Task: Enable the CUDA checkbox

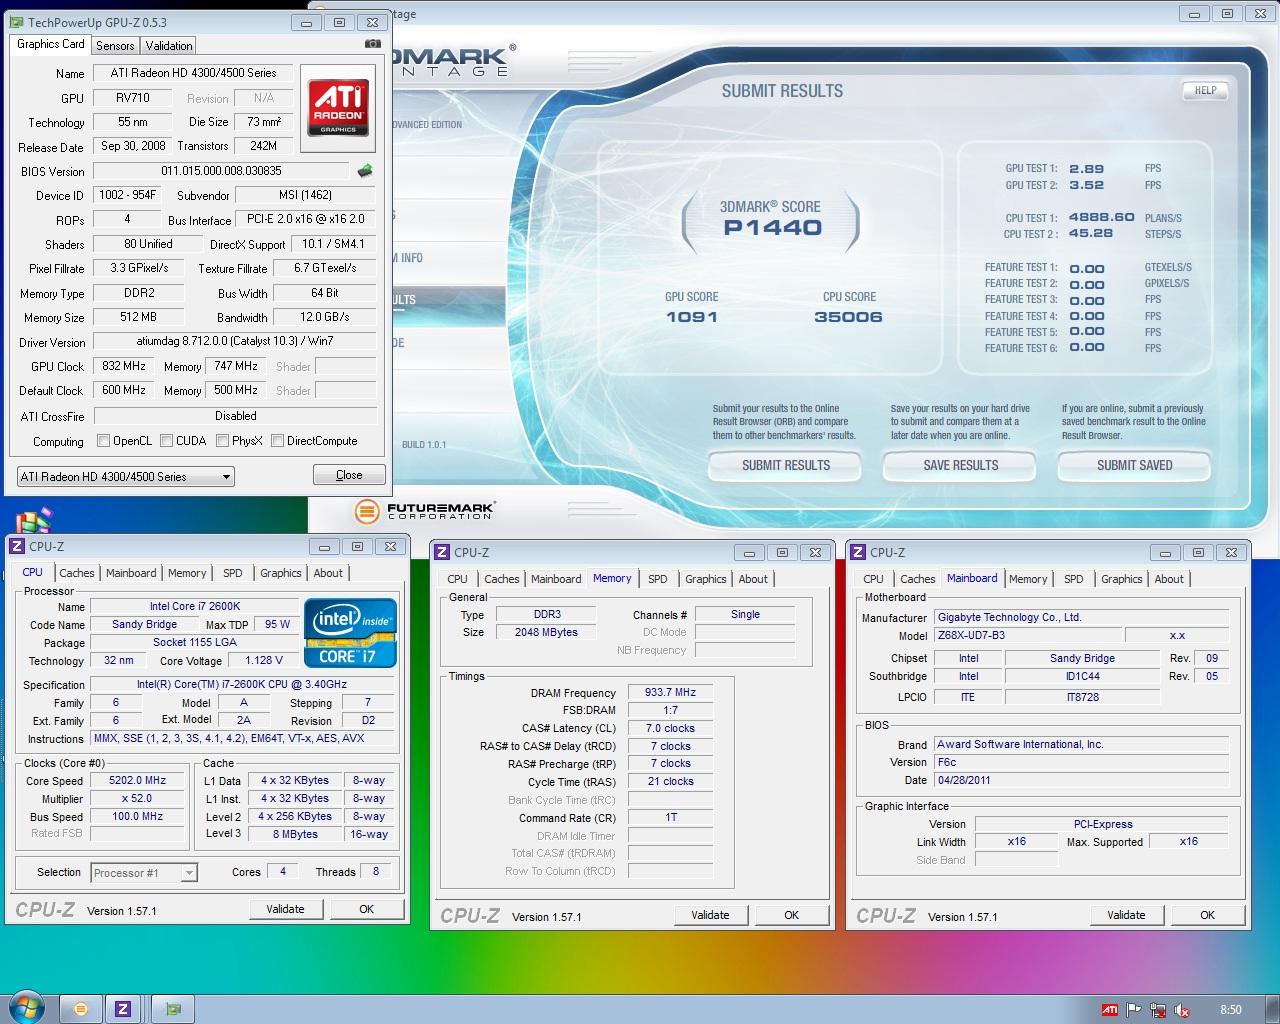Action: (166, 440)
